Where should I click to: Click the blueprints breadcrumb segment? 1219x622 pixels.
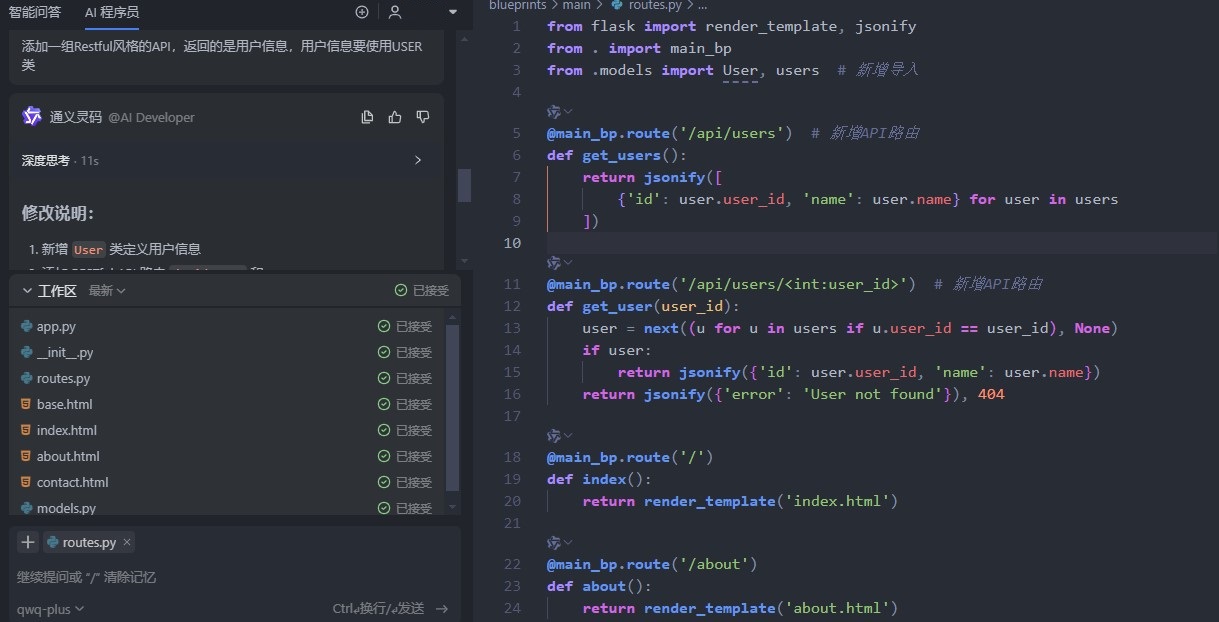click(517, 5)
